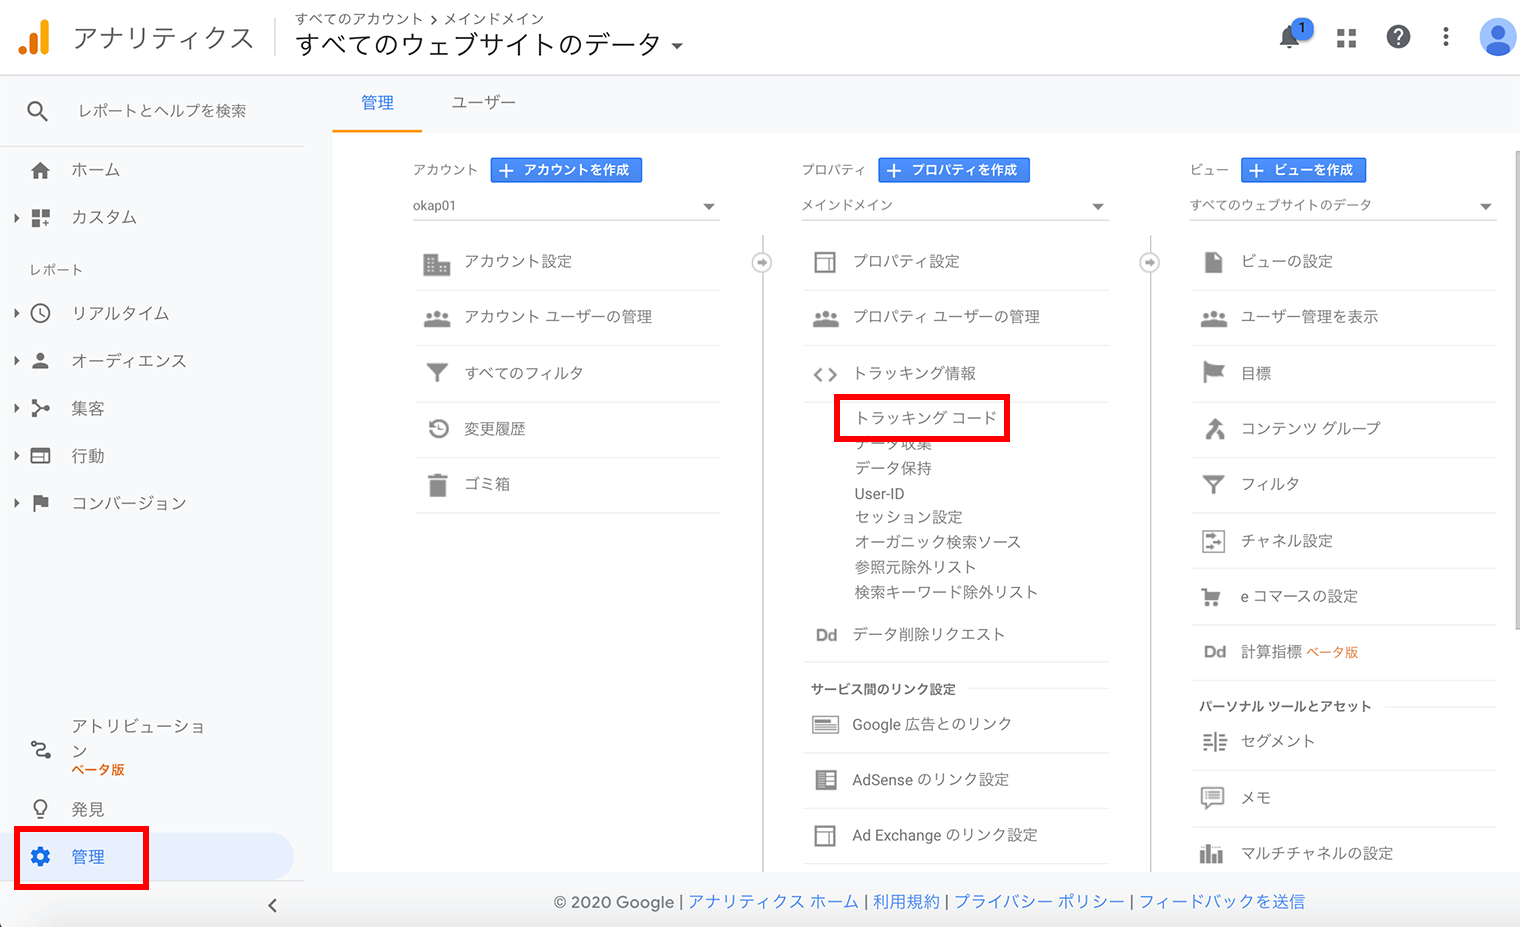The width and height of the screenshot is (1520, 927).
Task: Click the プロパティを作成 button
Action: tap(954, 170)
